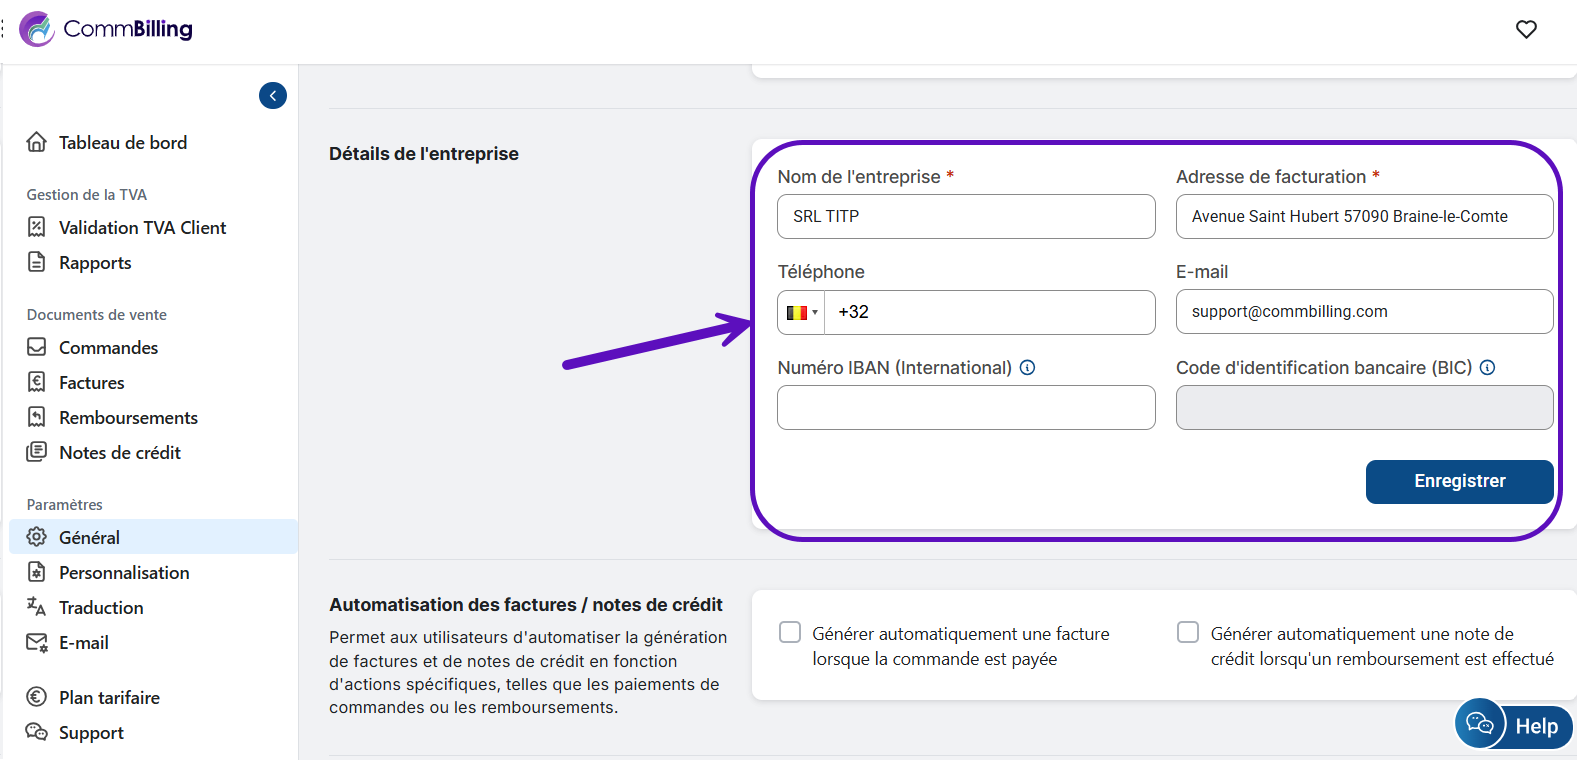The width and height of the screenshot is (1577, 760).
Task: Open the Support link in sidebar
Action: (91, 732)
